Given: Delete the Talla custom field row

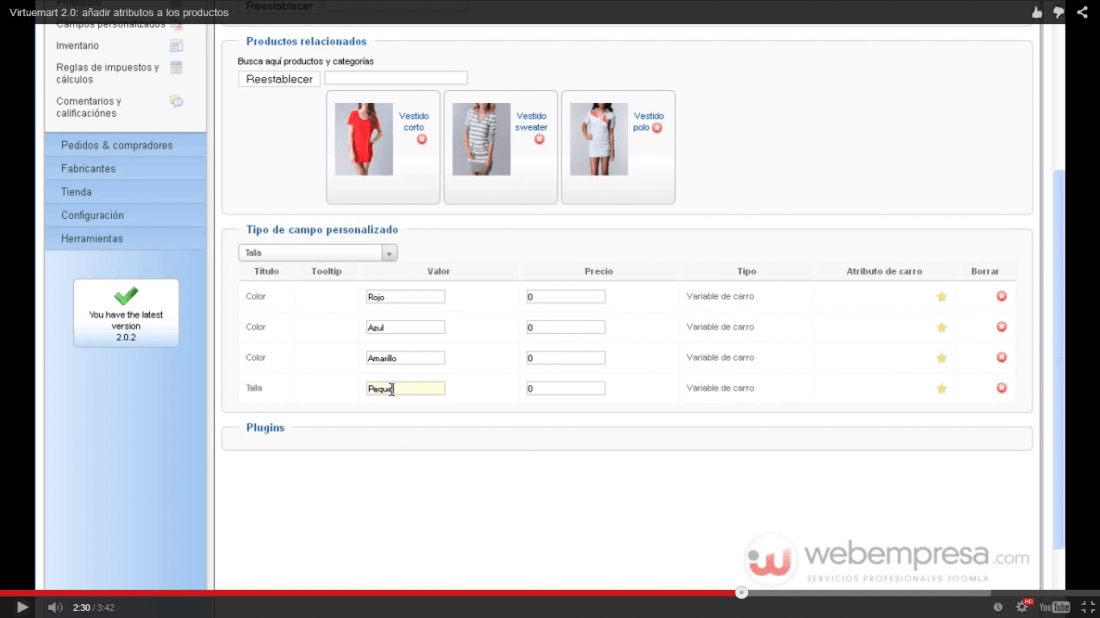Looking at the screenshot, I should (1001, 388).
